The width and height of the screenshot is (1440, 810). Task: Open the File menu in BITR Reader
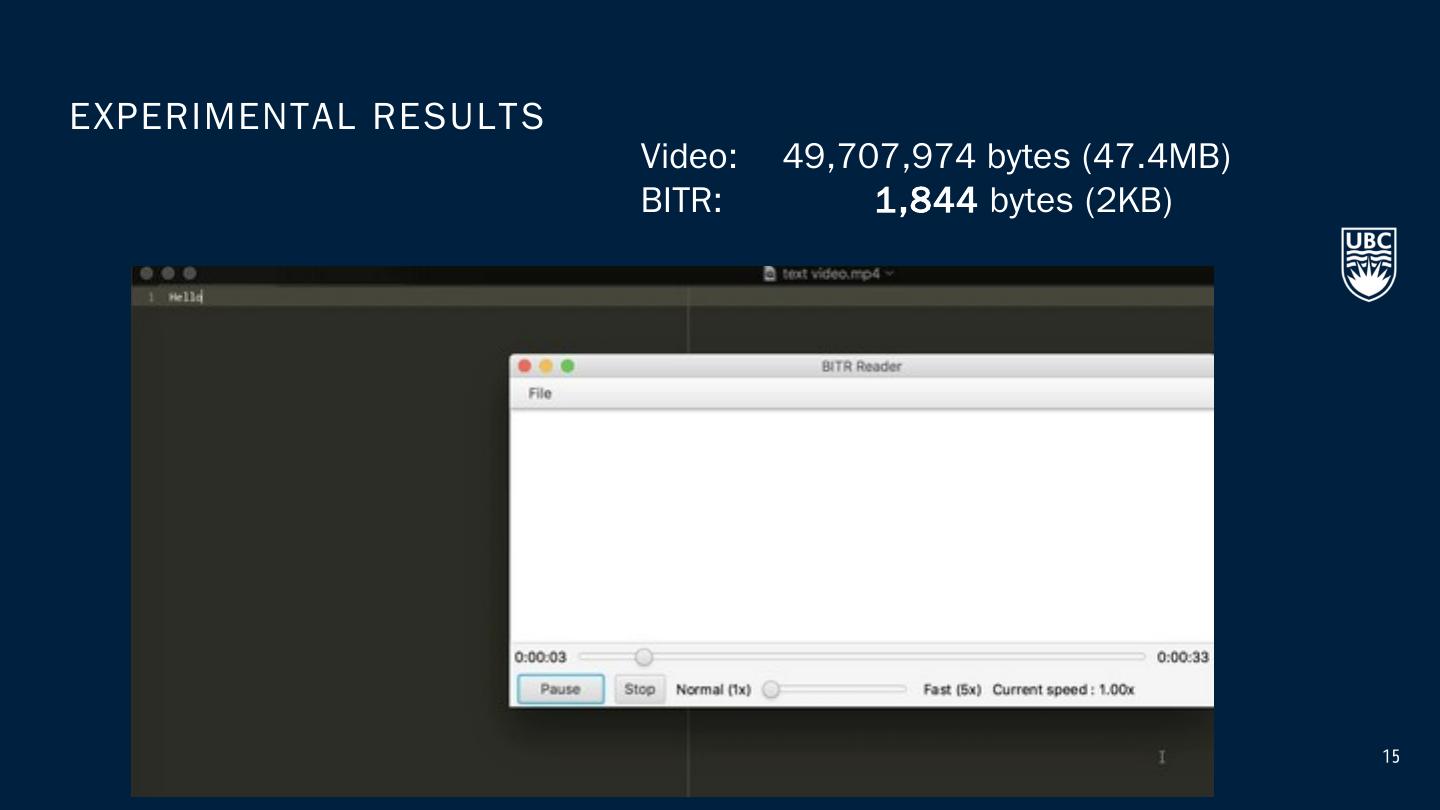540,393
